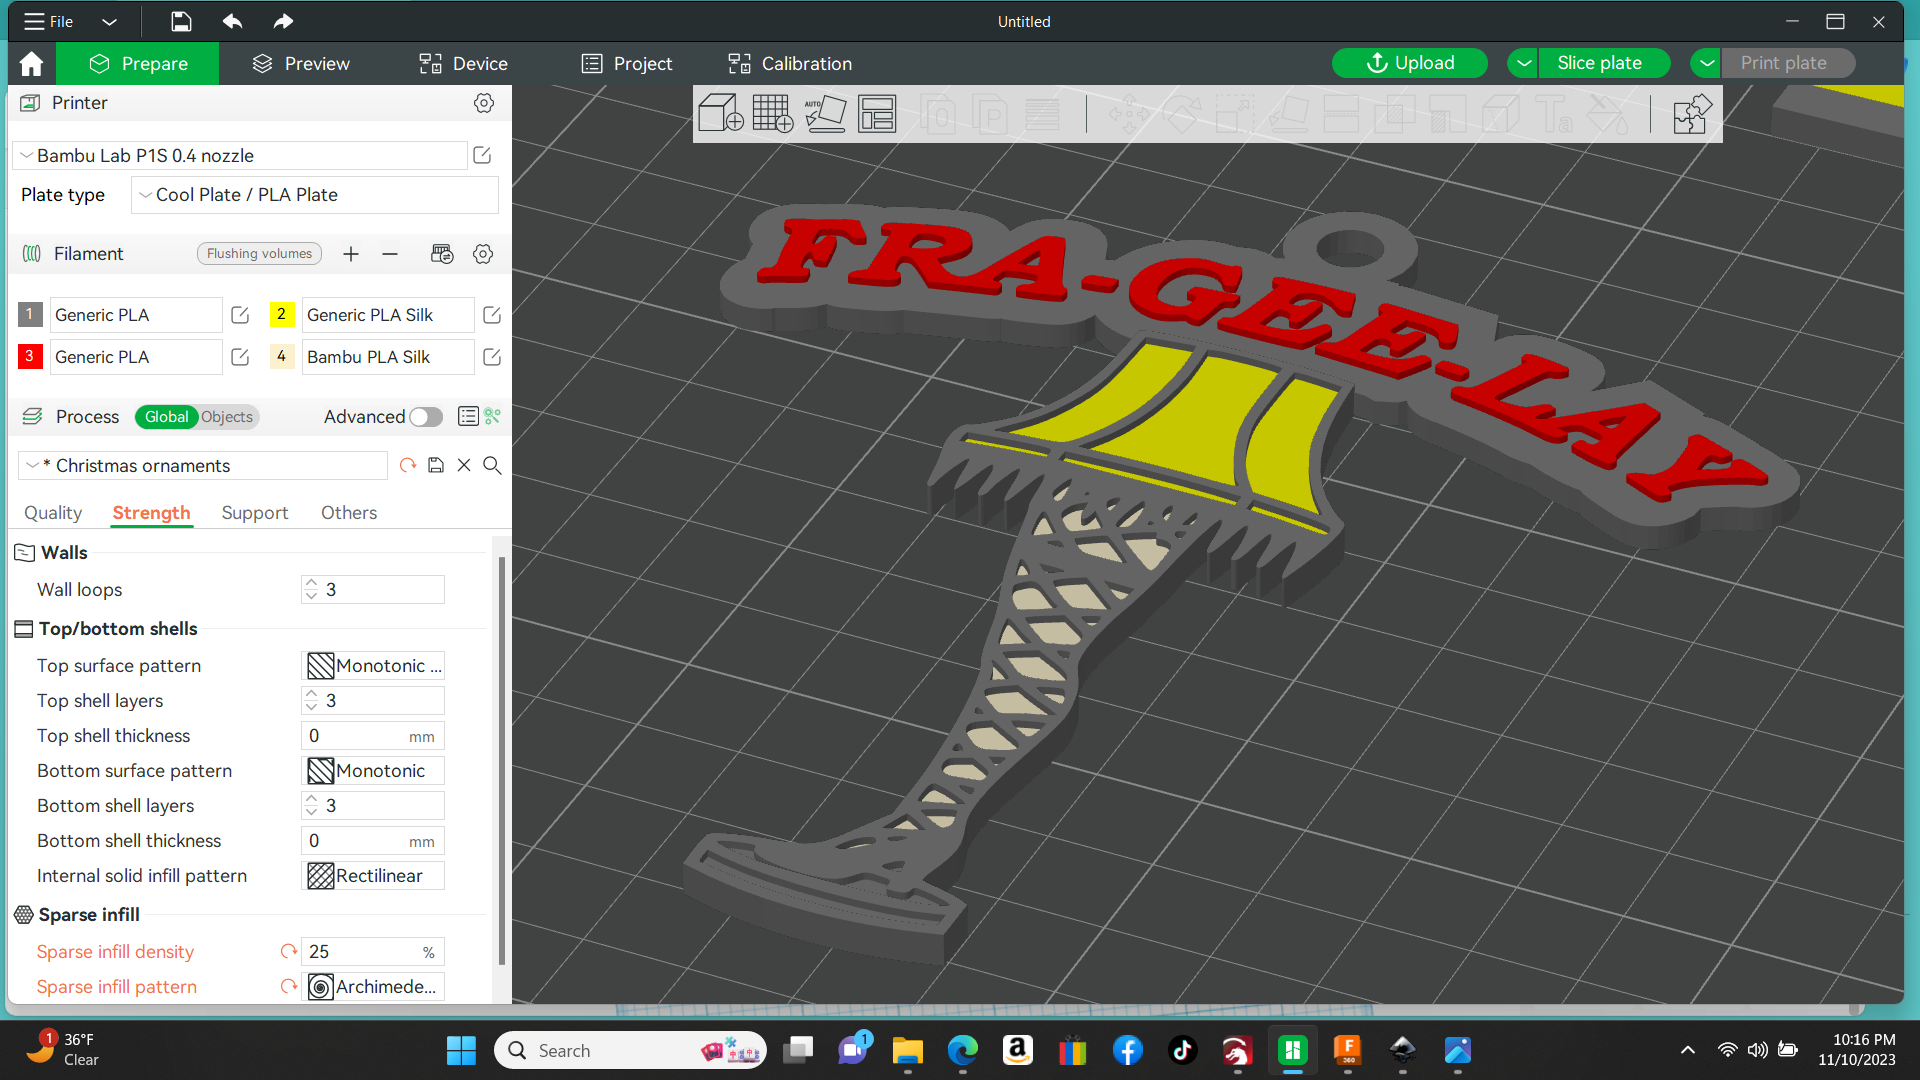Click the Home icon

(31, 63)
